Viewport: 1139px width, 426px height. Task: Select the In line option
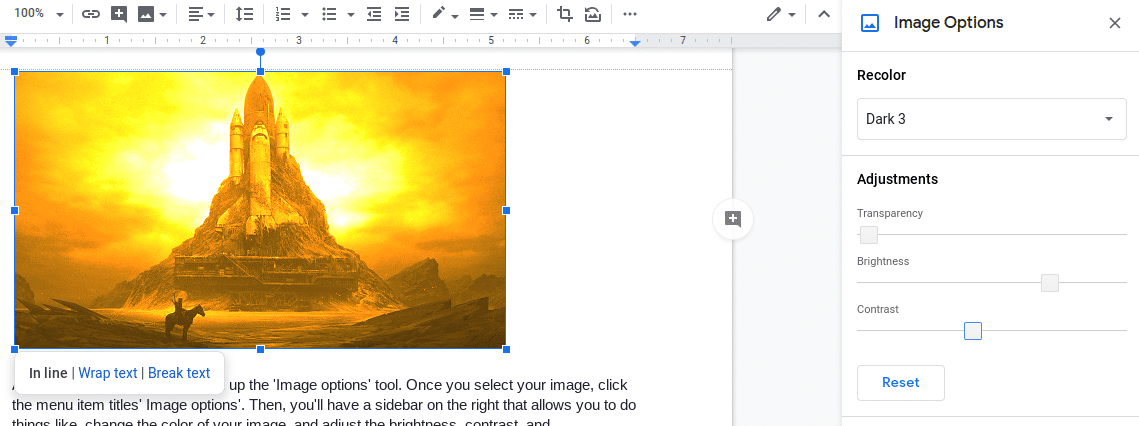point(48,373)
